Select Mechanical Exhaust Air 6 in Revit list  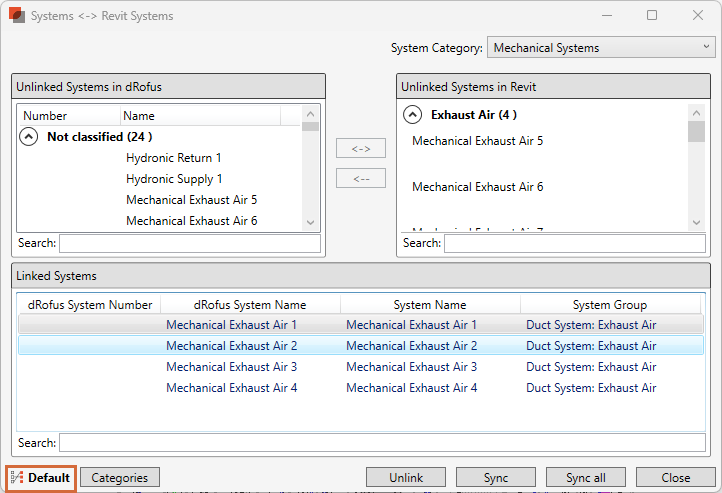coord(478,187)
